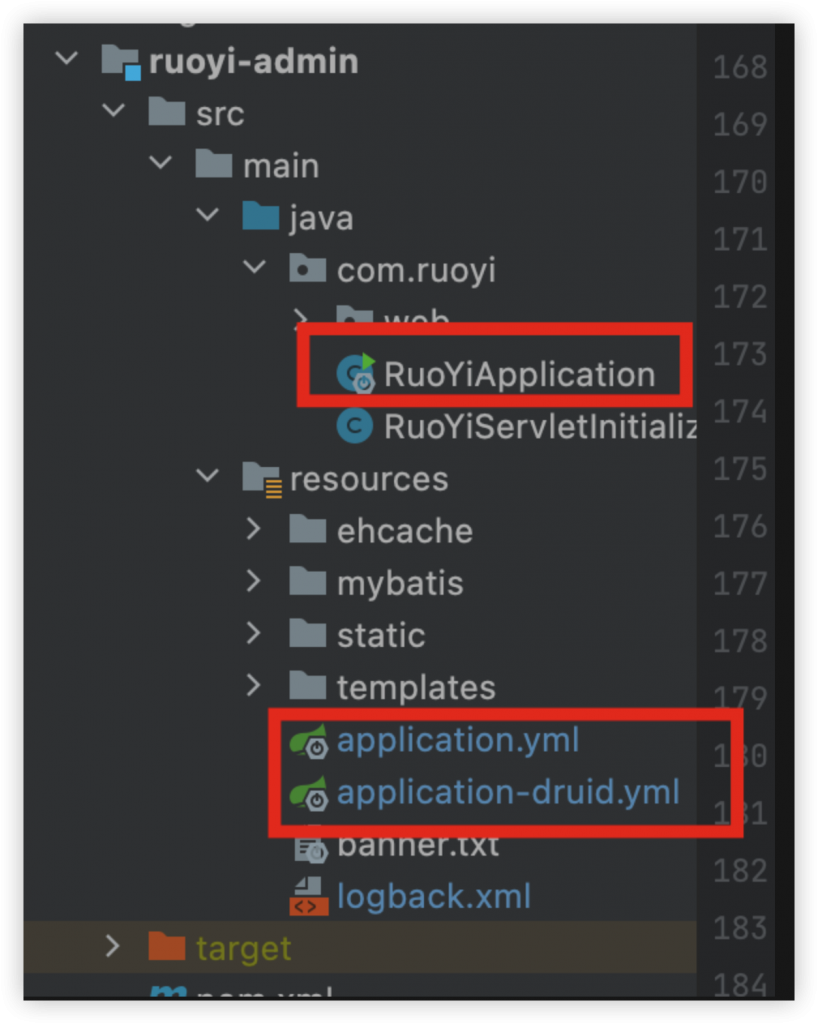Select the RuoYiApplication class
This screenshot has width=818, height=1024.
pos(519,375)
